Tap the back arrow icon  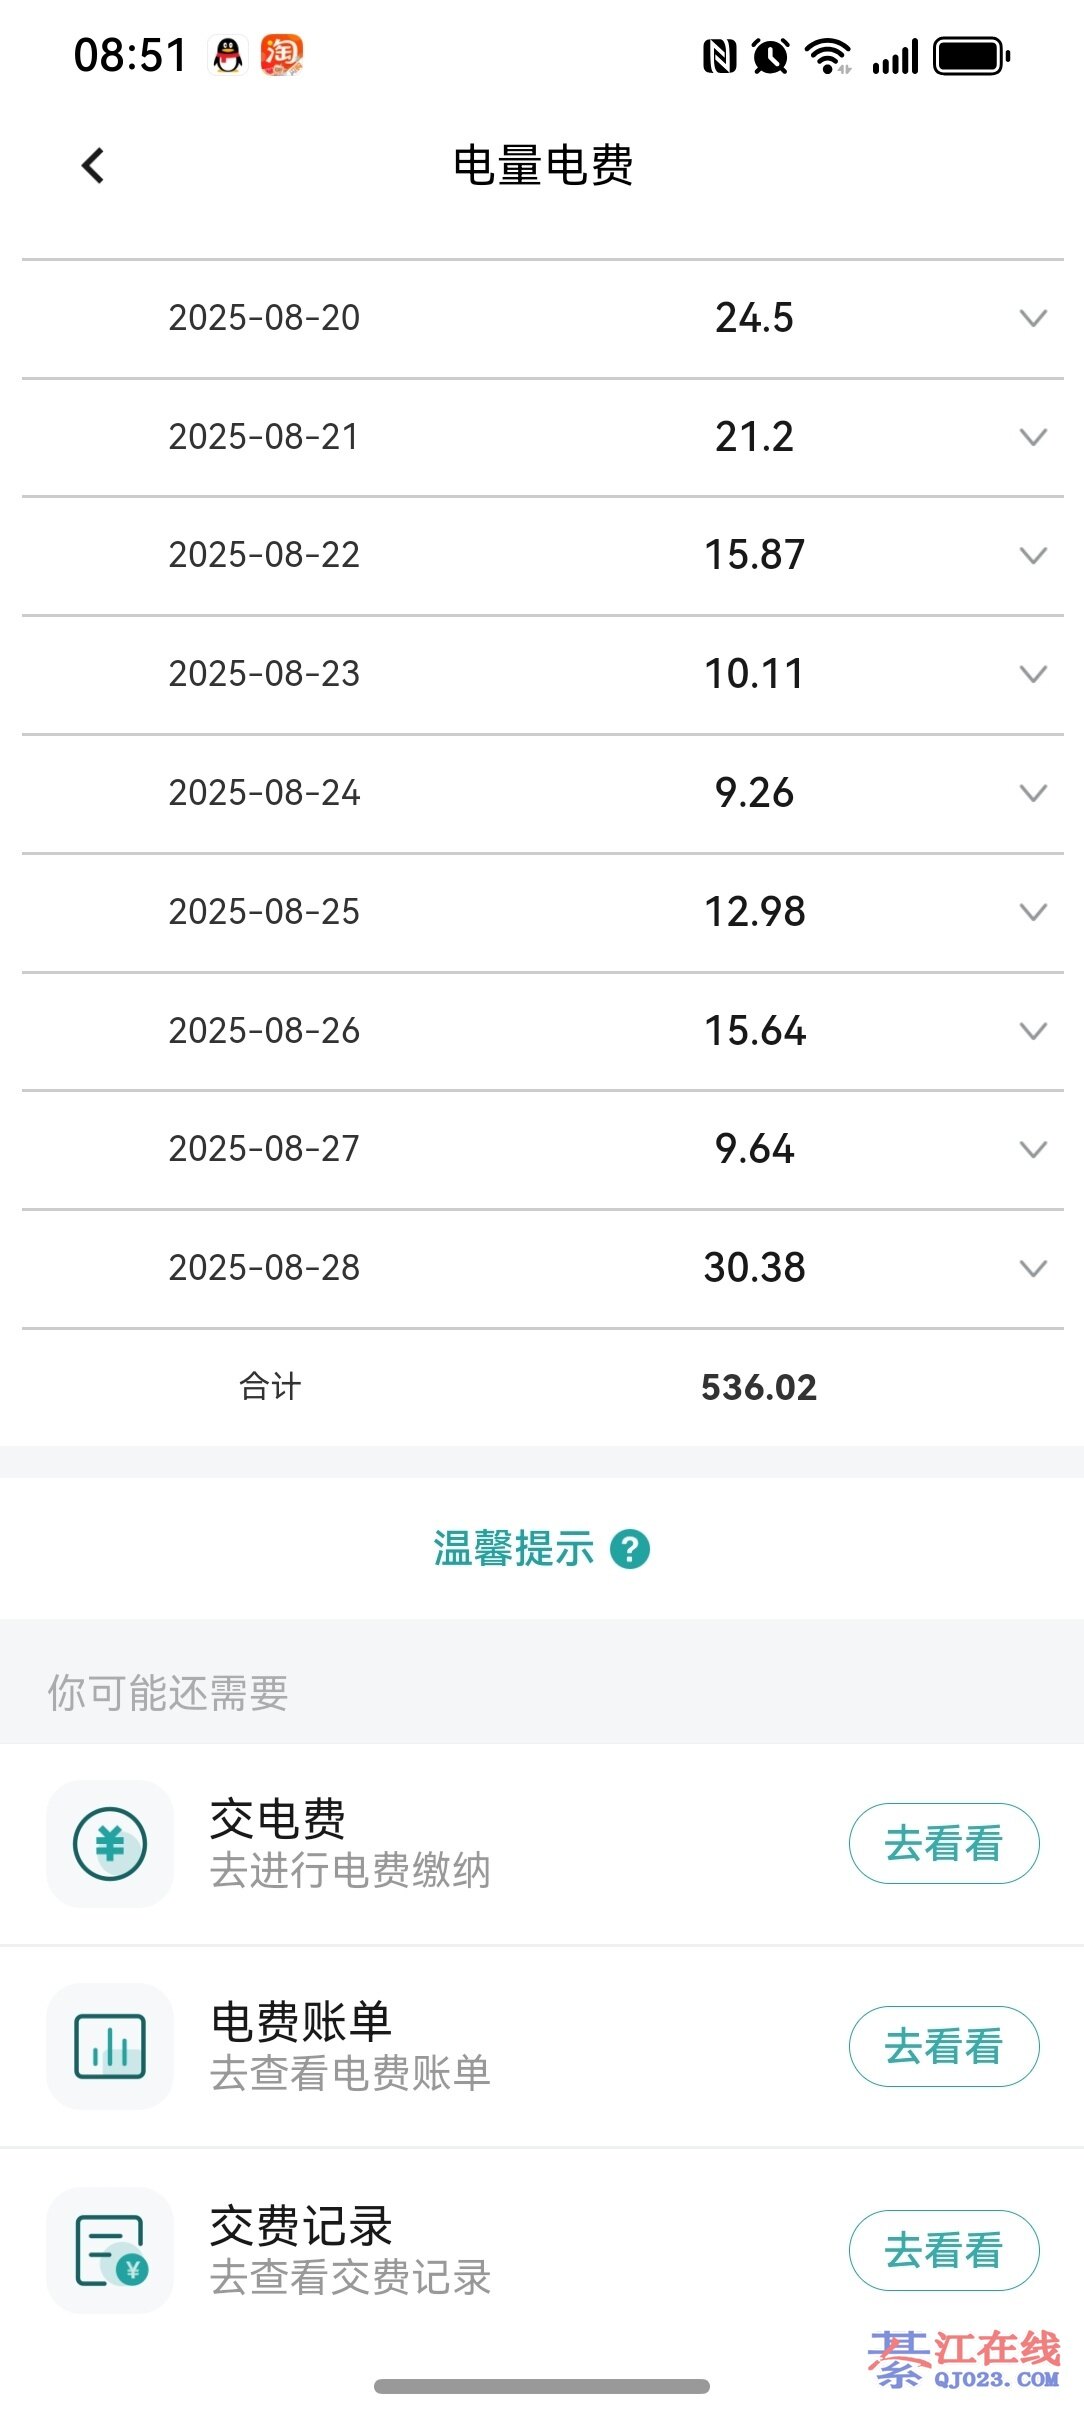pos(93,166)
